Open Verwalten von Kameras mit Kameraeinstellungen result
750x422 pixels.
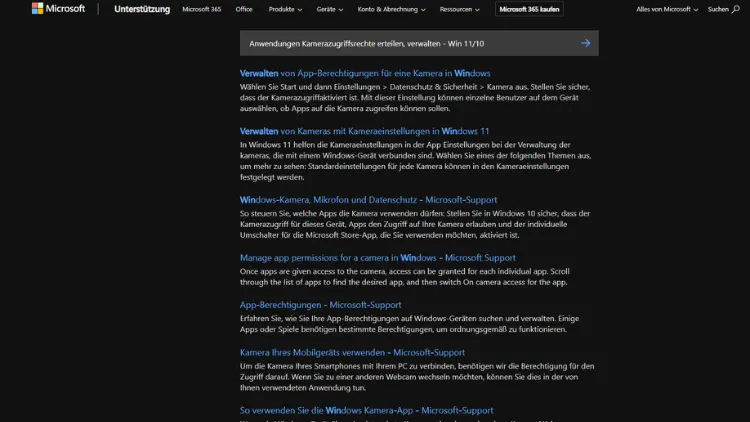(364, 131)
